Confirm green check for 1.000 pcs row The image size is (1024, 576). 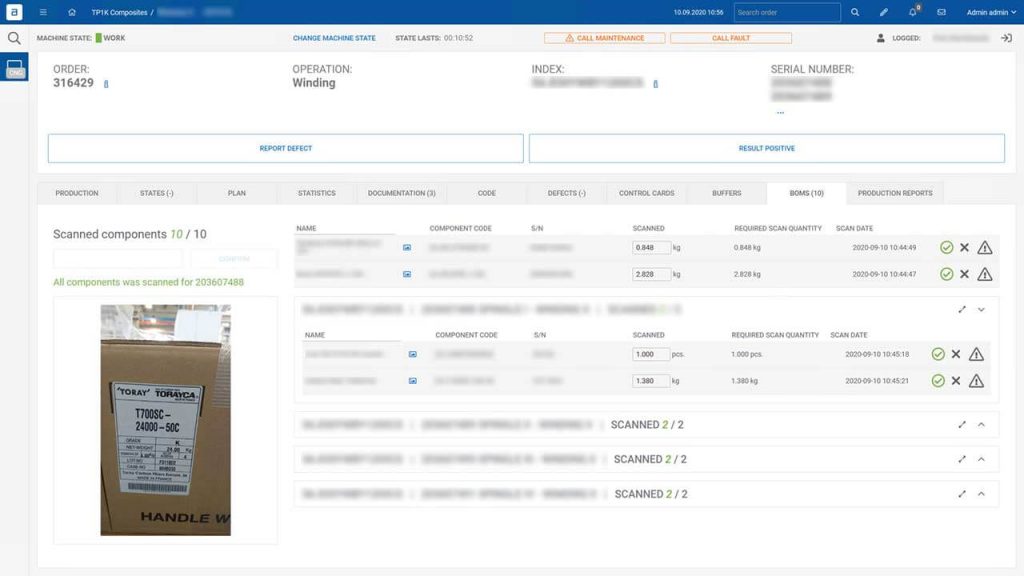(x=938, y=354)
